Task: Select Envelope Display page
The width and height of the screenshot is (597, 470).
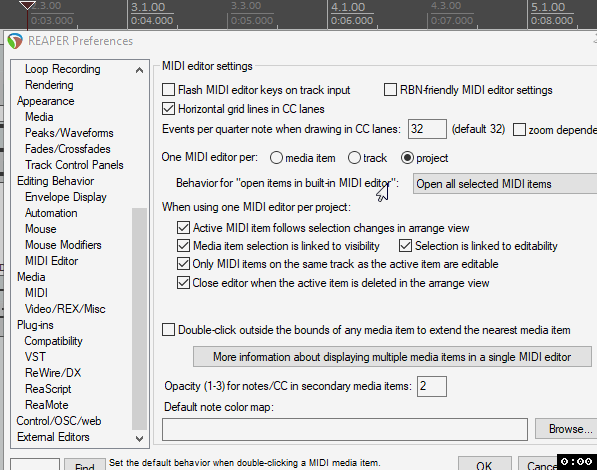Action: (66, 197)
